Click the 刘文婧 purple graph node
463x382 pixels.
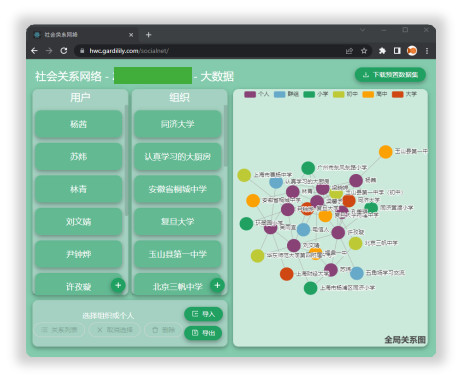pos(294,245)
